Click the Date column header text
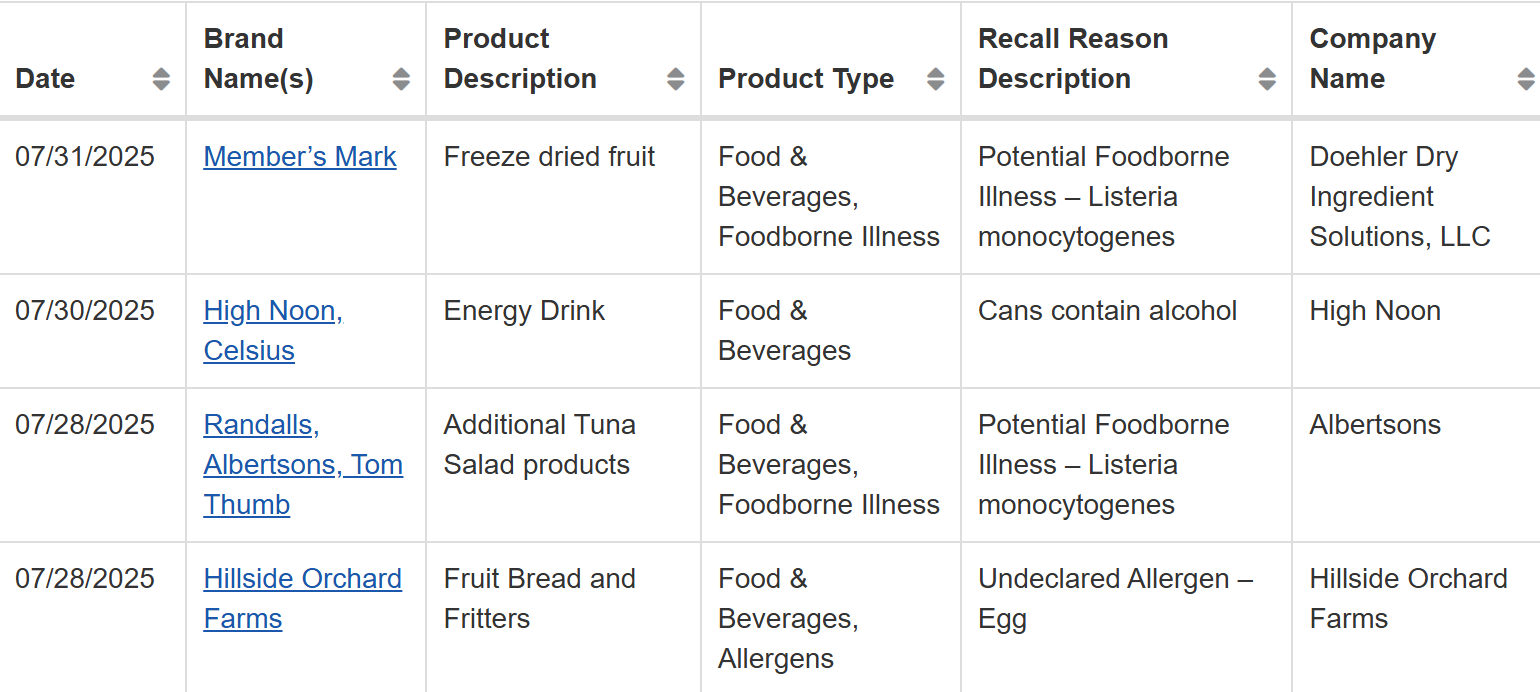The width and height of the screenshot is (1540, 692). tap(45, 79)
